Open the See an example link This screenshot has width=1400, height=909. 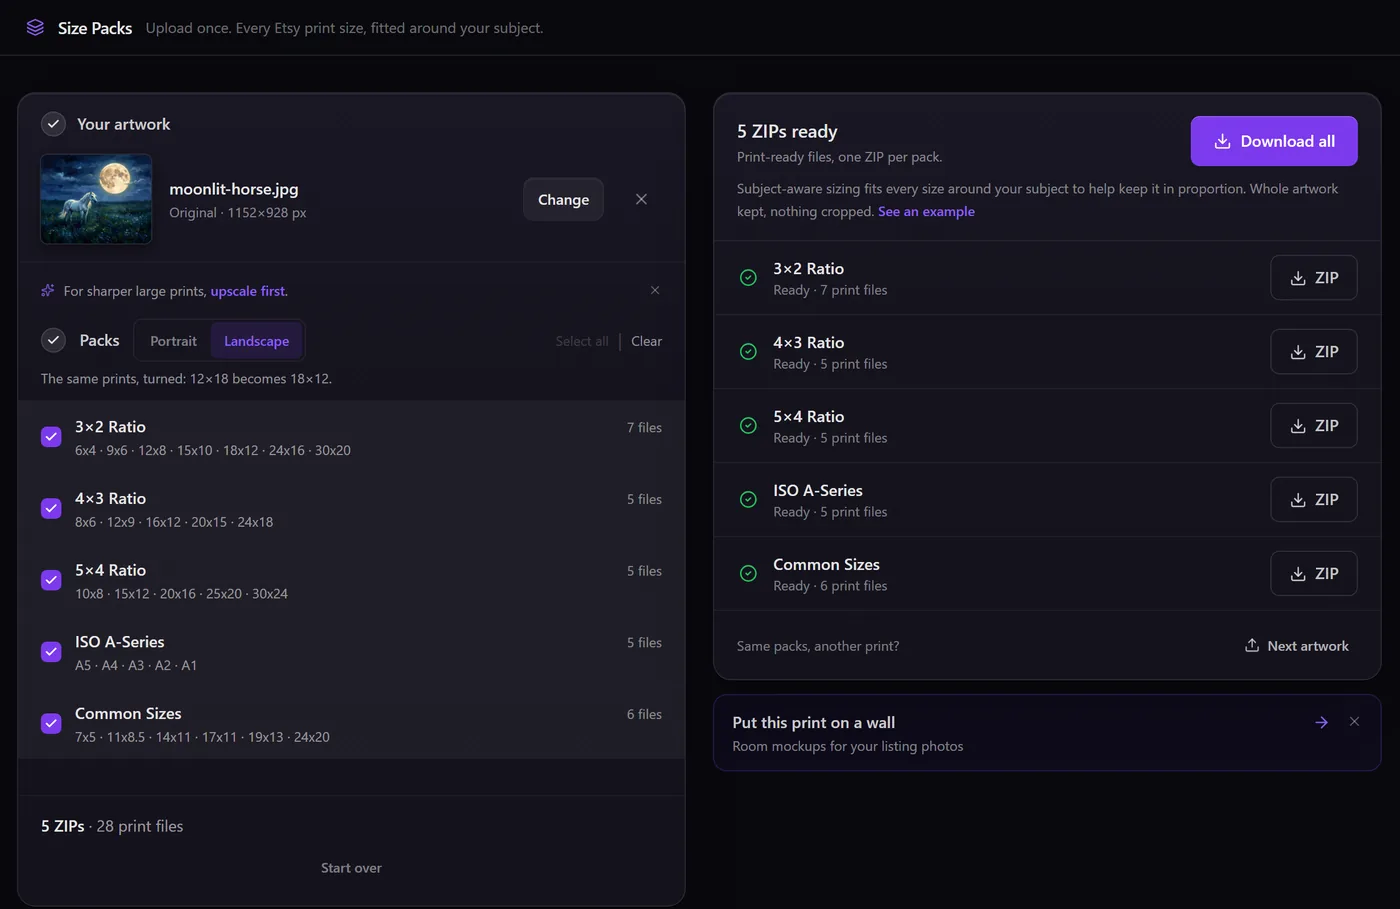(x=926, y=211)
